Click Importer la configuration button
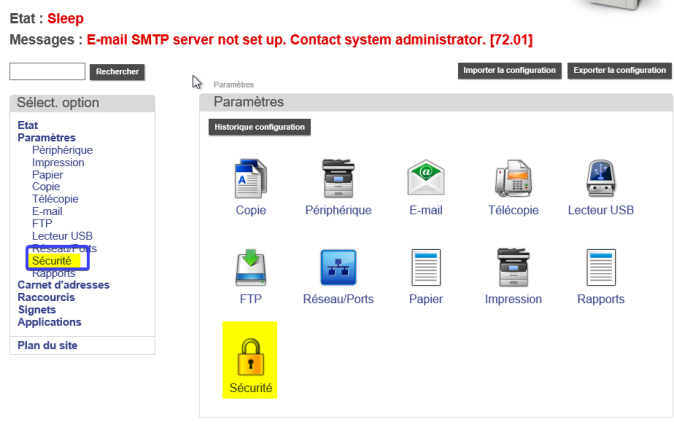This screenshot has height=438, width=674. pyautogui.click(x=509, y=71)
